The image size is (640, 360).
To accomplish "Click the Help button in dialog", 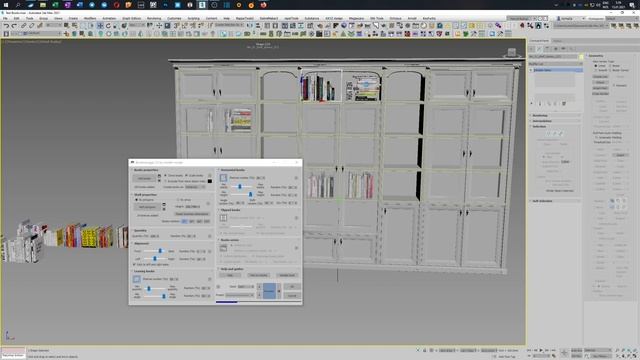I will [230, 275].
